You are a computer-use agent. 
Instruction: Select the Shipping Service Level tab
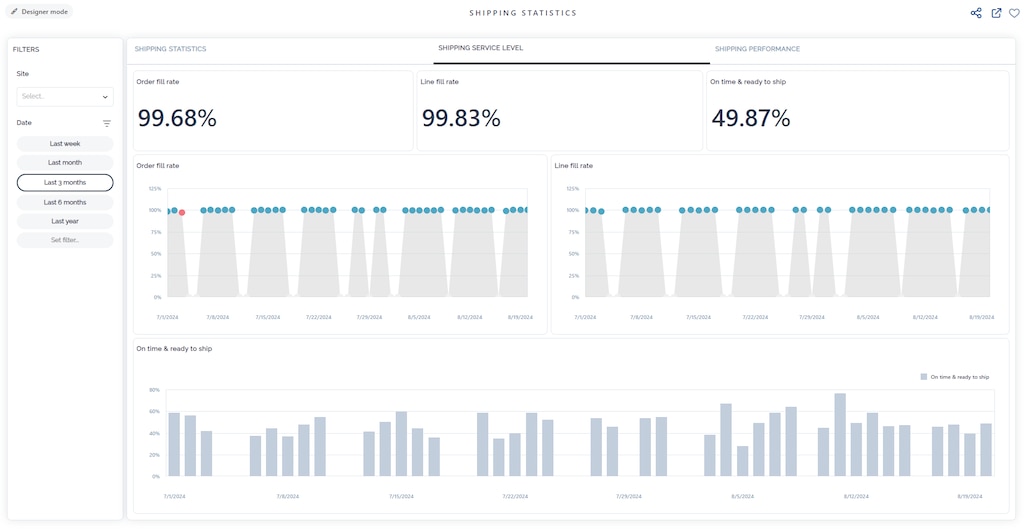pos(480,48)
